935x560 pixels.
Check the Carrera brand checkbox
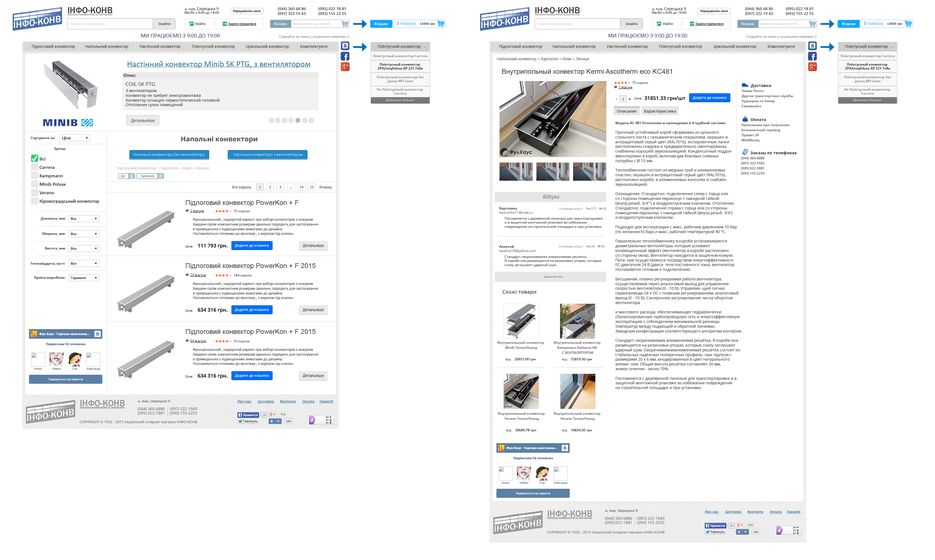pyautogui.click(x=35, y=168)
